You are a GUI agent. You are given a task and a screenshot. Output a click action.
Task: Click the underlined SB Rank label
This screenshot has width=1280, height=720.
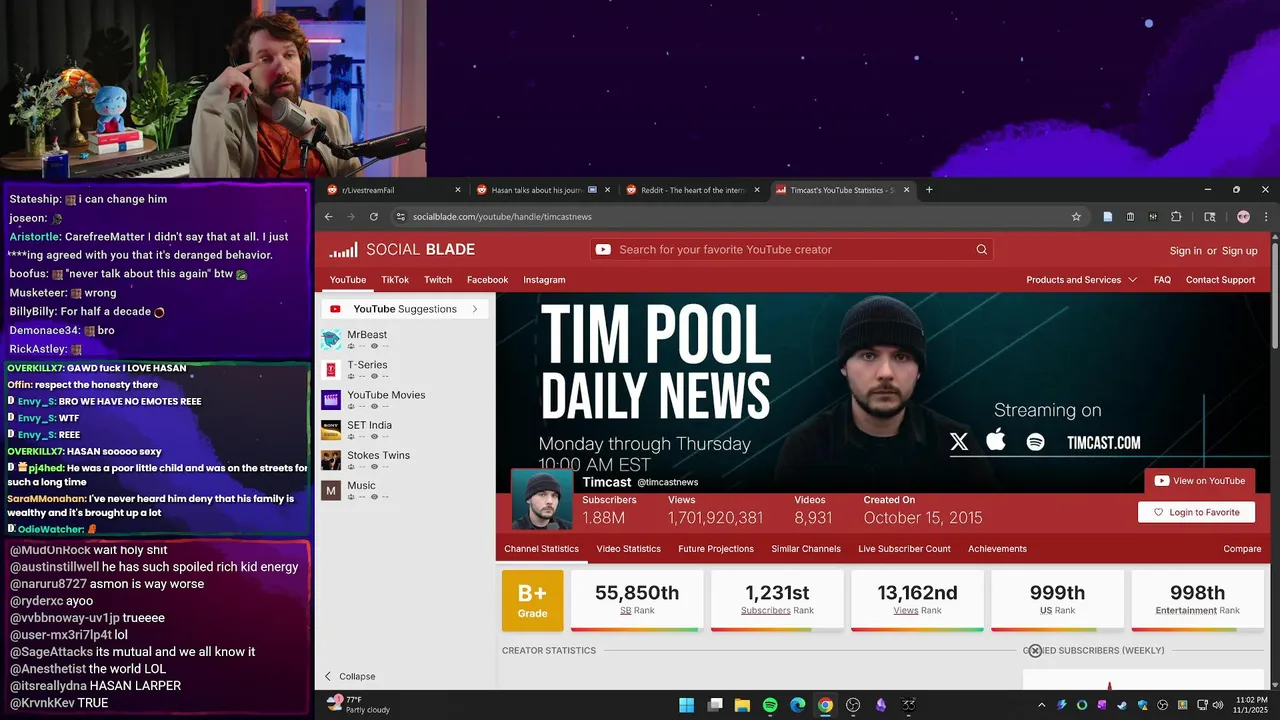(x=625, y=610)
